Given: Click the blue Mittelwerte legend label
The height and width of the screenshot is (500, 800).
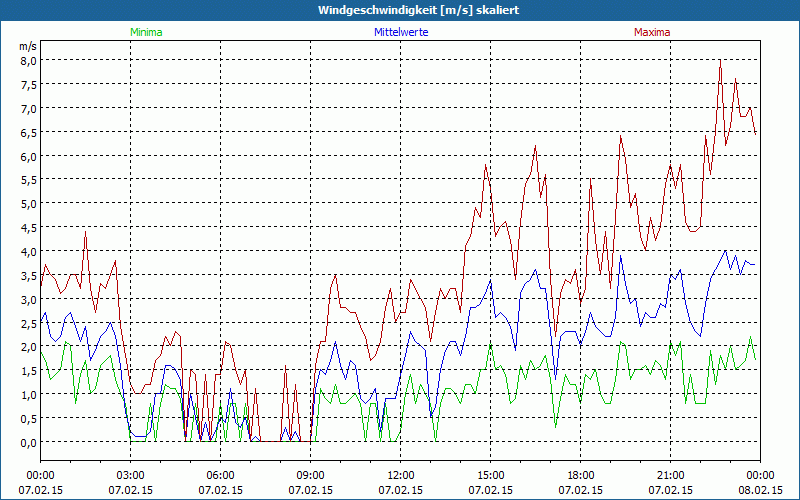Looking at the screenshot, I should coord(401,32).
